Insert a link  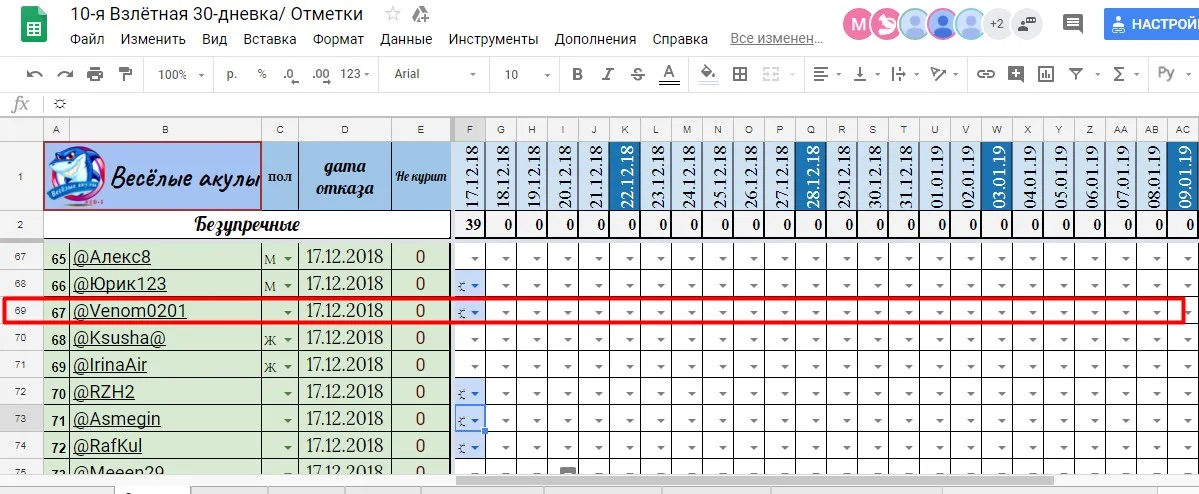[986, 74]
